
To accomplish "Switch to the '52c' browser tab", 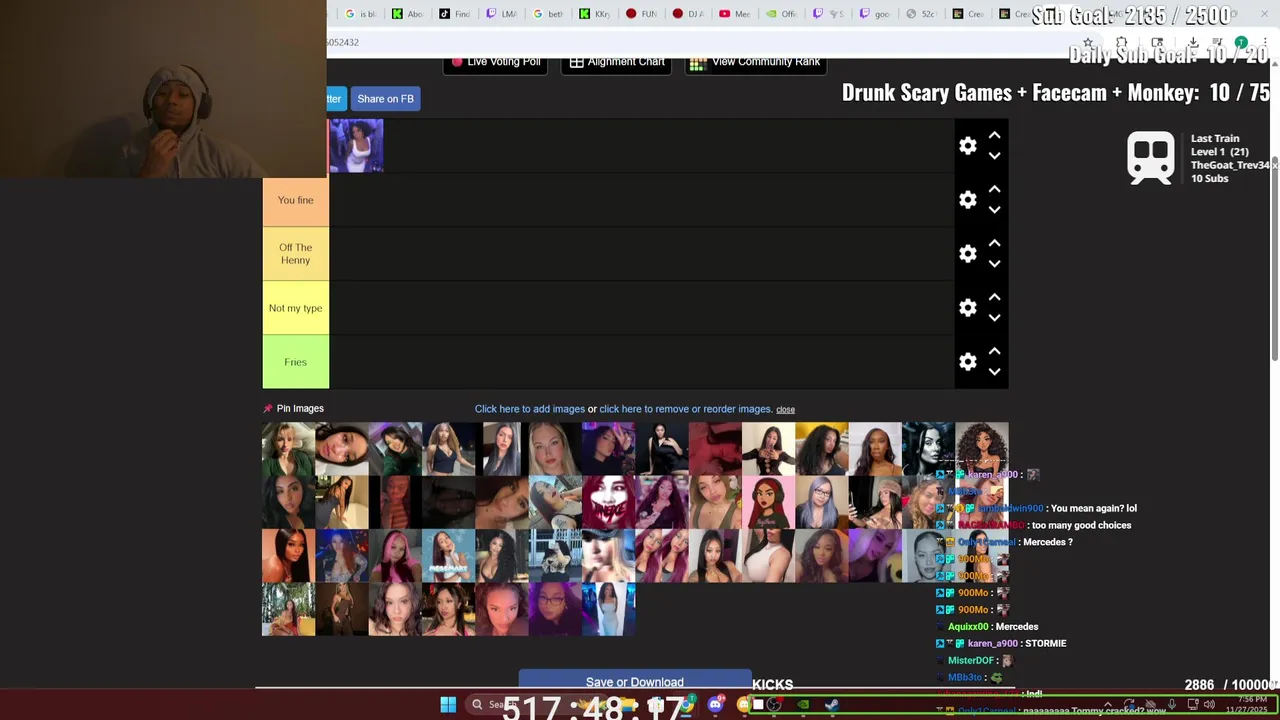I will coord(922,14).
